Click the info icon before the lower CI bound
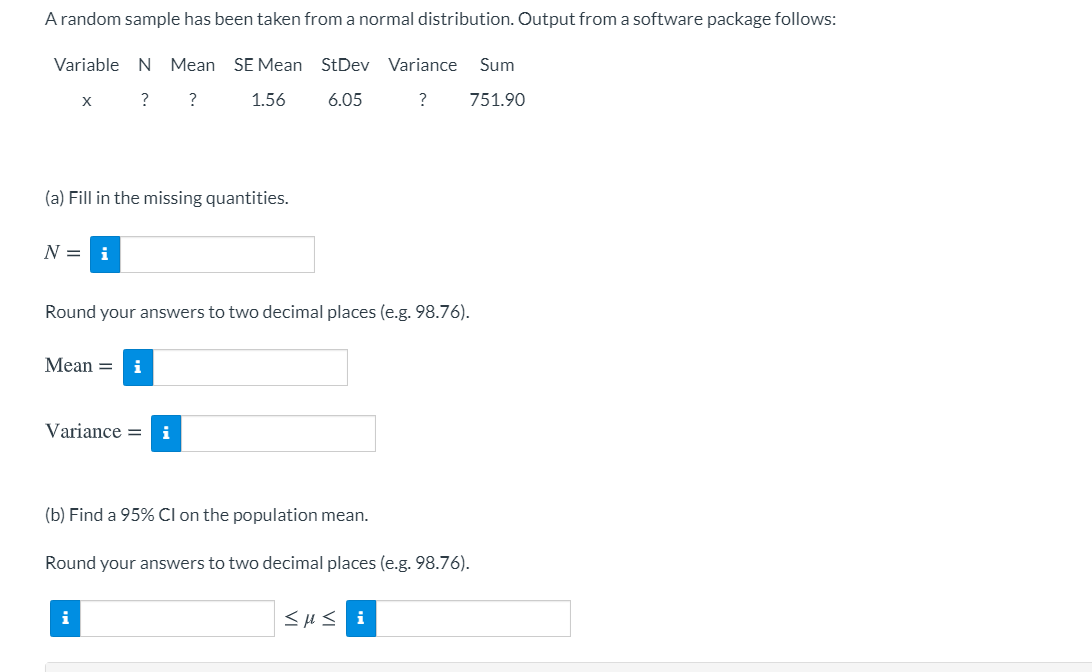This screenshot has height=672, width=1092. (x=64, y=618)
